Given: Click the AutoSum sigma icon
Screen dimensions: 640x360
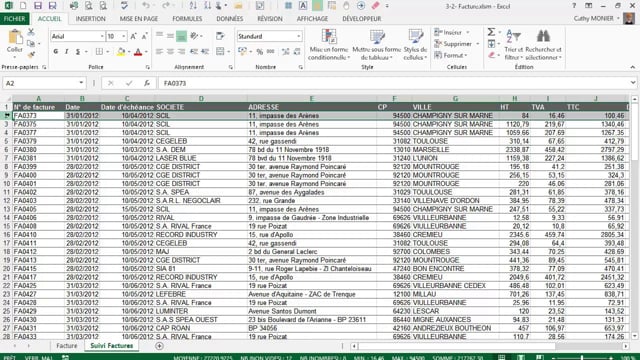Looking at the screenshot, I should (491, 32).
